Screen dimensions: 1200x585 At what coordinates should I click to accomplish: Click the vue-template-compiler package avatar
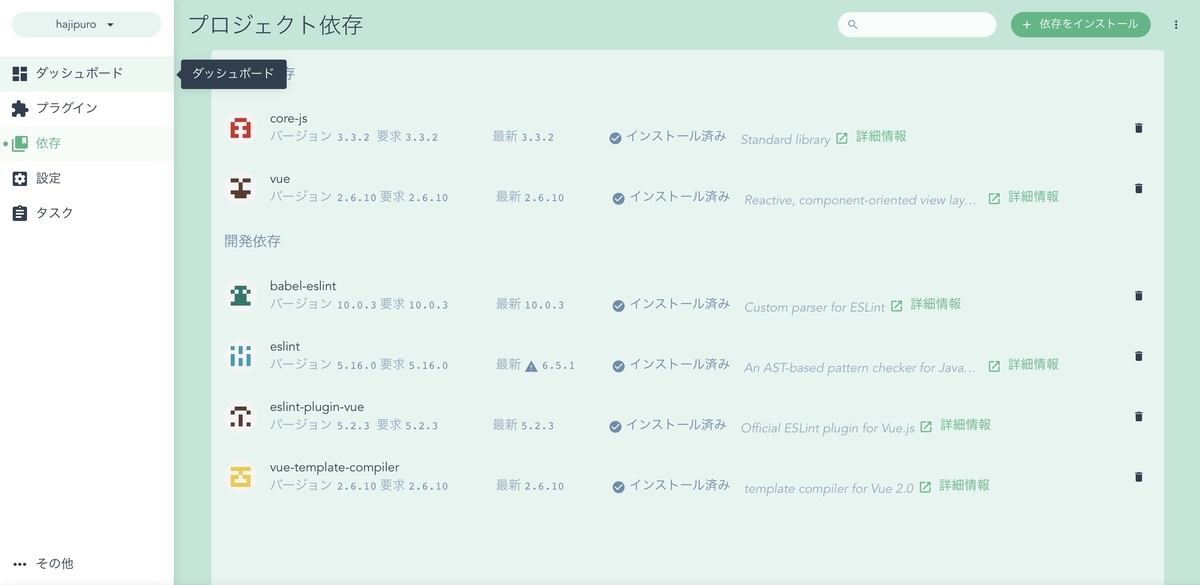point(240,477)
